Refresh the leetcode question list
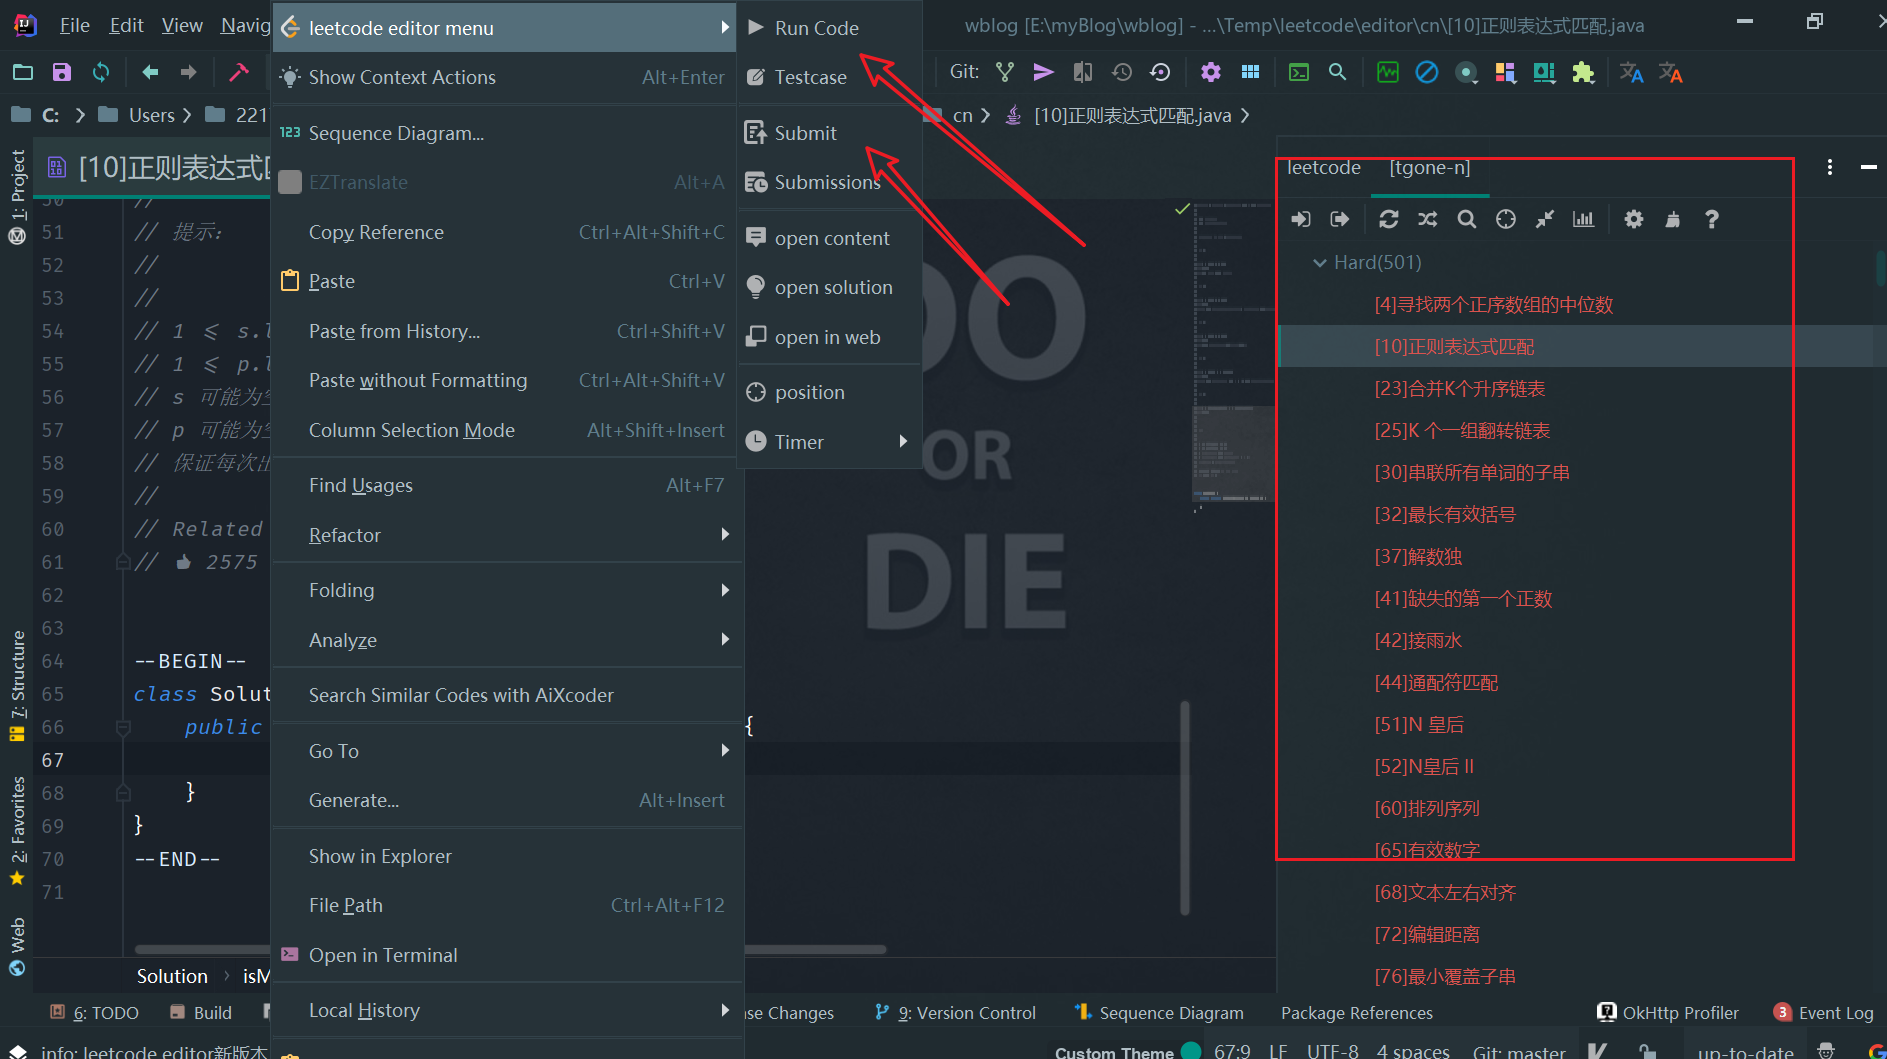This screenshot has width=1887, height=1059. [1389, 219]
